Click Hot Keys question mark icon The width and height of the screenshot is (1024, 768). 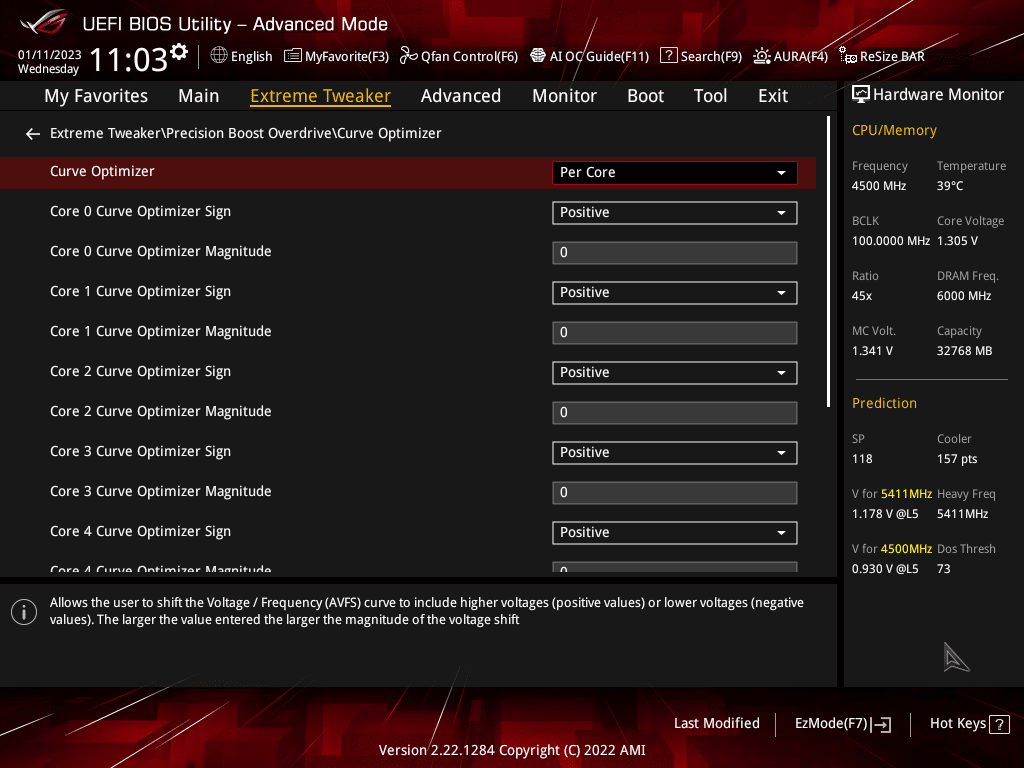pos(999,724)
